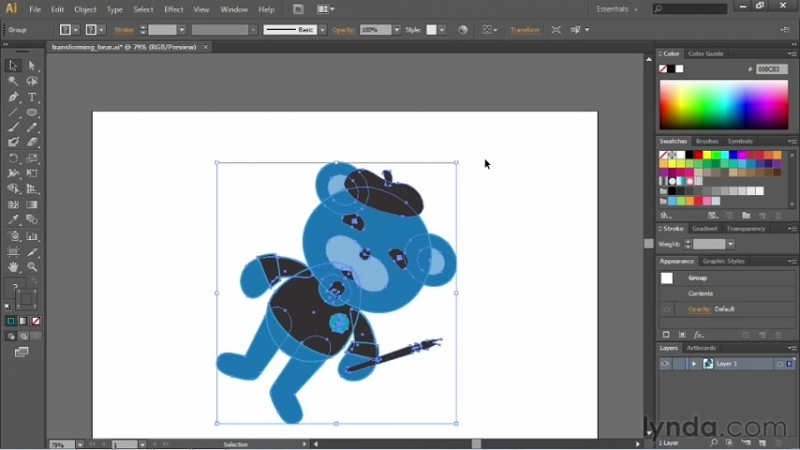800x450 pixels.
Task: Open the Window menu
Action: click(x=234, y=9)
